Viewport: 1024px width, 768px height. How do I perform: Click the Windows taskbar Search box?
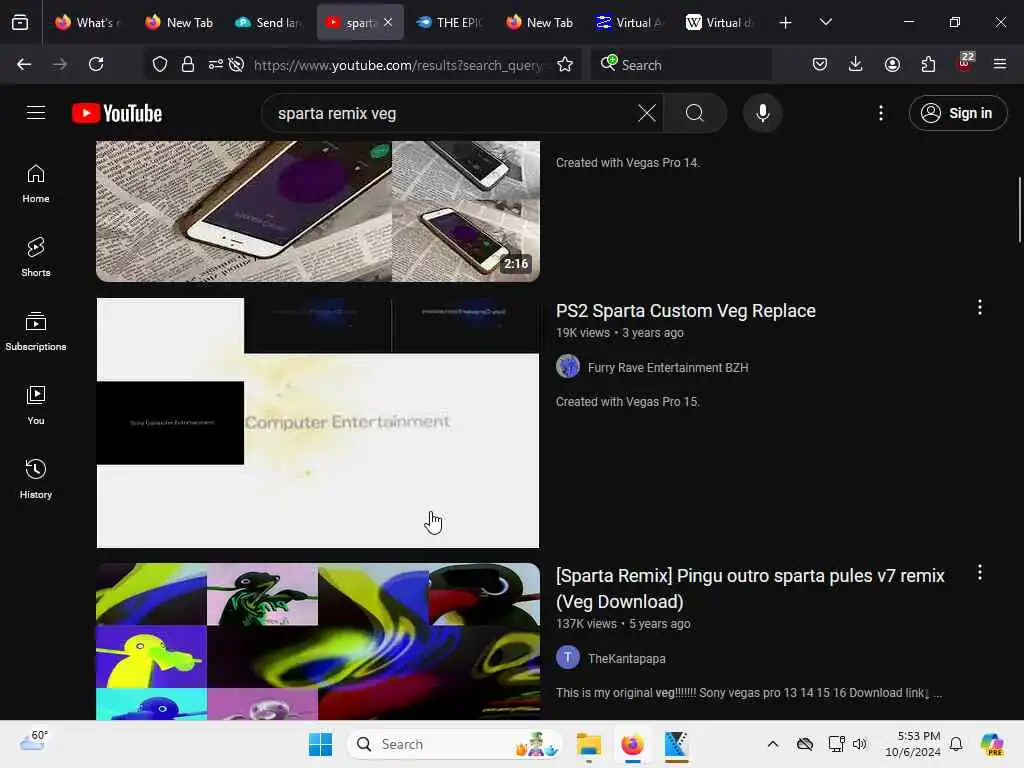[x=455, y=744]
